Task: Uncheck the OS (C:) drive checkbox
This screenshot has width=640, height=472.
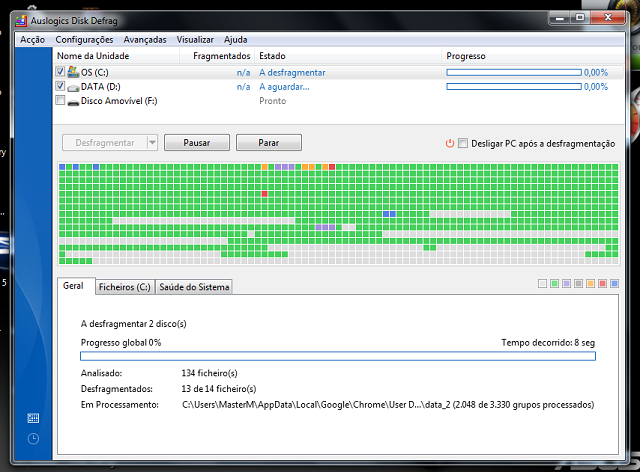Action: 60,72
